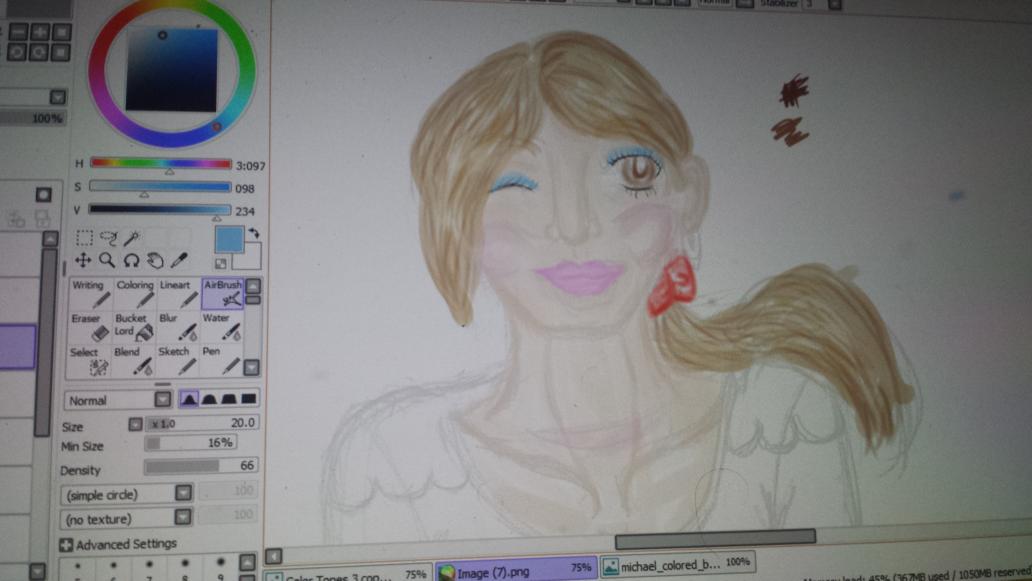Choose the AirBrush tool
The image size is (1032, 581).
[222, 293]
